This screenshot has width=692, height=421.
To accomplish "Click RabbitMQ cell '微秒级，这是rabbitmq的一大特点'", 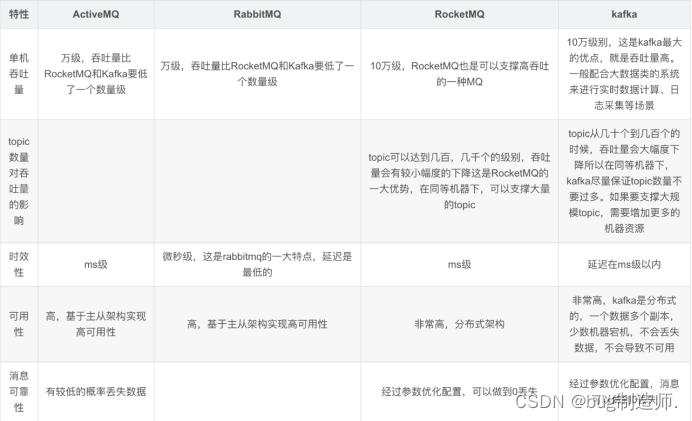I will coord(257,264).
